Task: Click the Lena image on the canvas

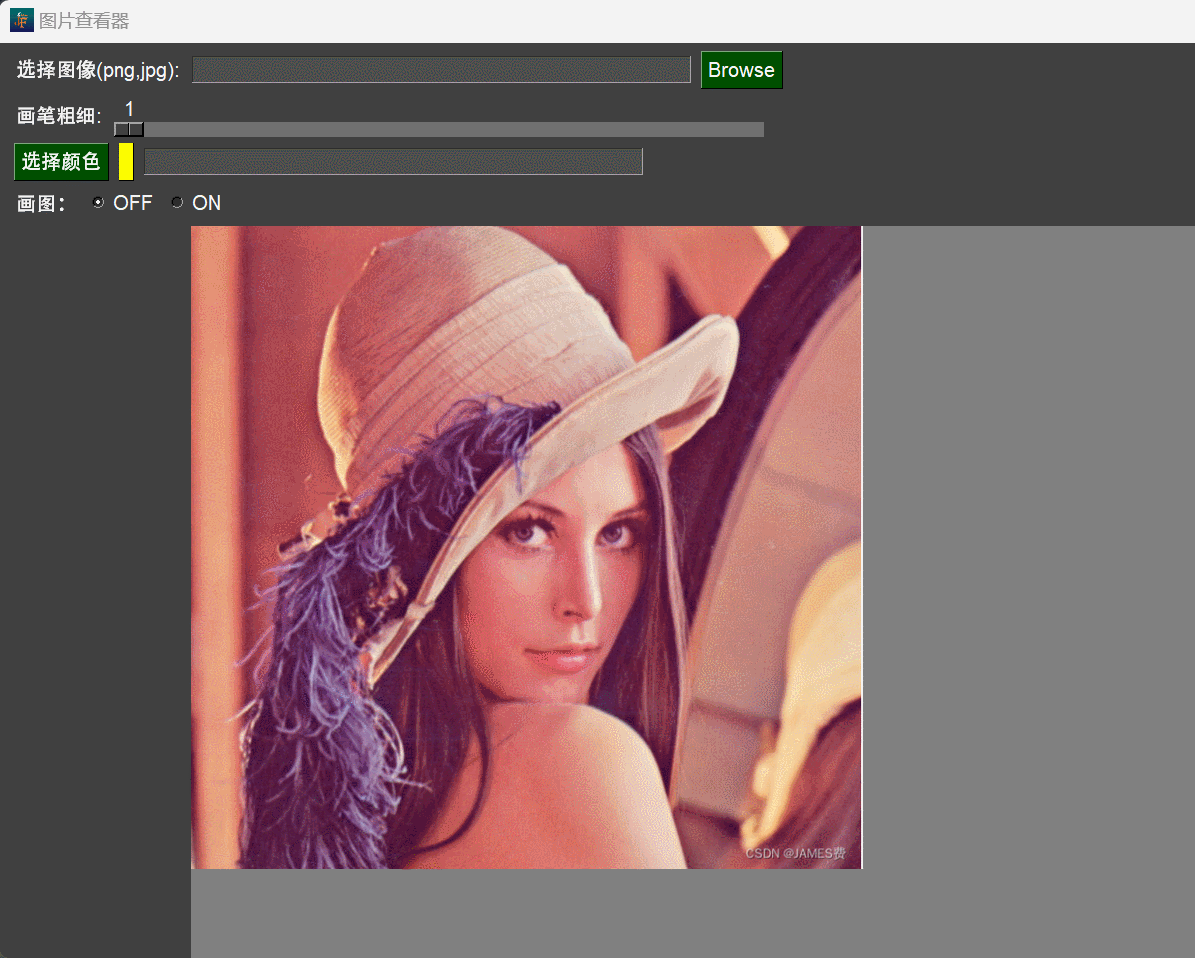Action: click(x=527, y=547)
